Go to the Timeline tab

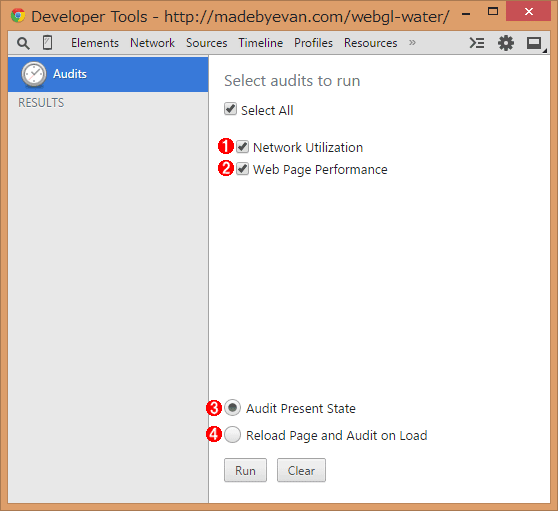click(x=260, y=43)
